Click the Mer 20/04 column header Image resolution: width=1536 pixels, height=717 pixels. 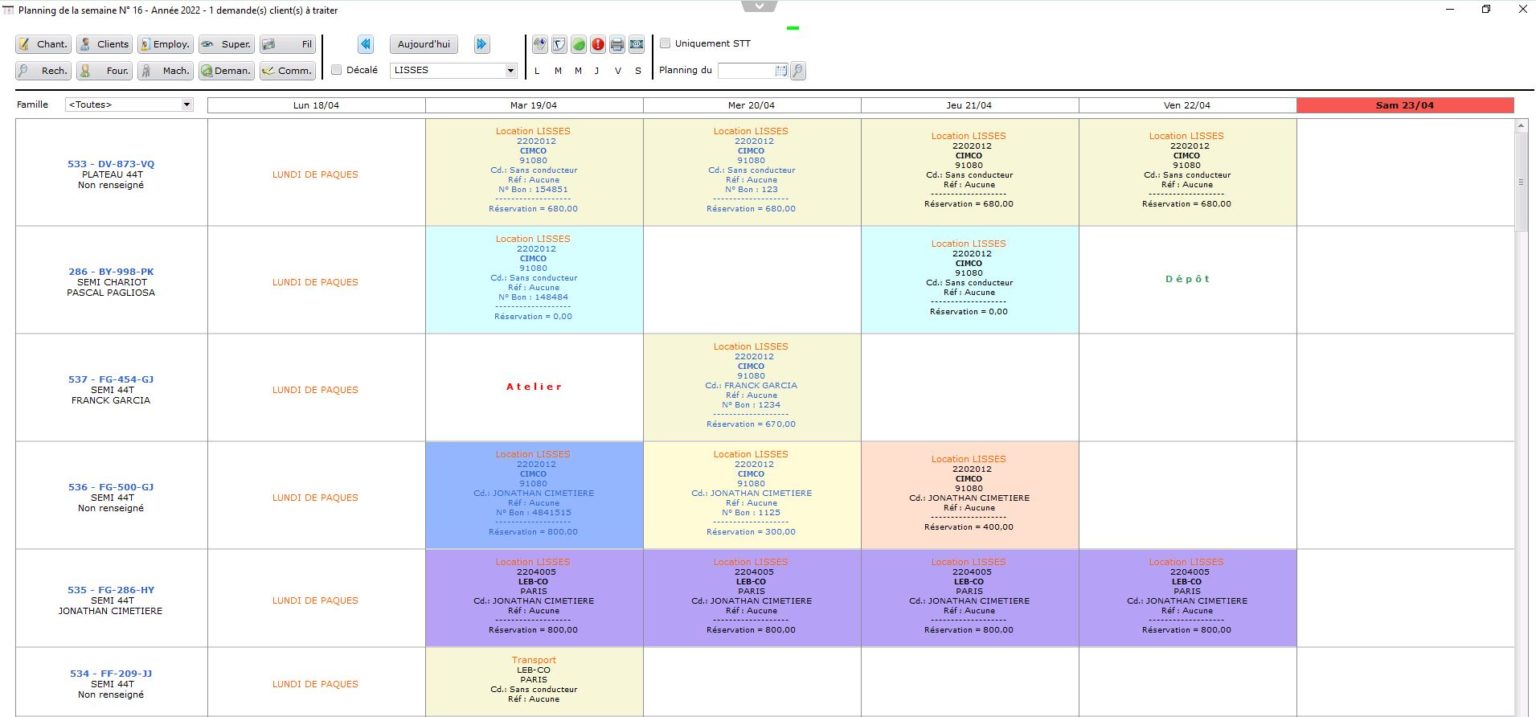[x=751, y=104]
